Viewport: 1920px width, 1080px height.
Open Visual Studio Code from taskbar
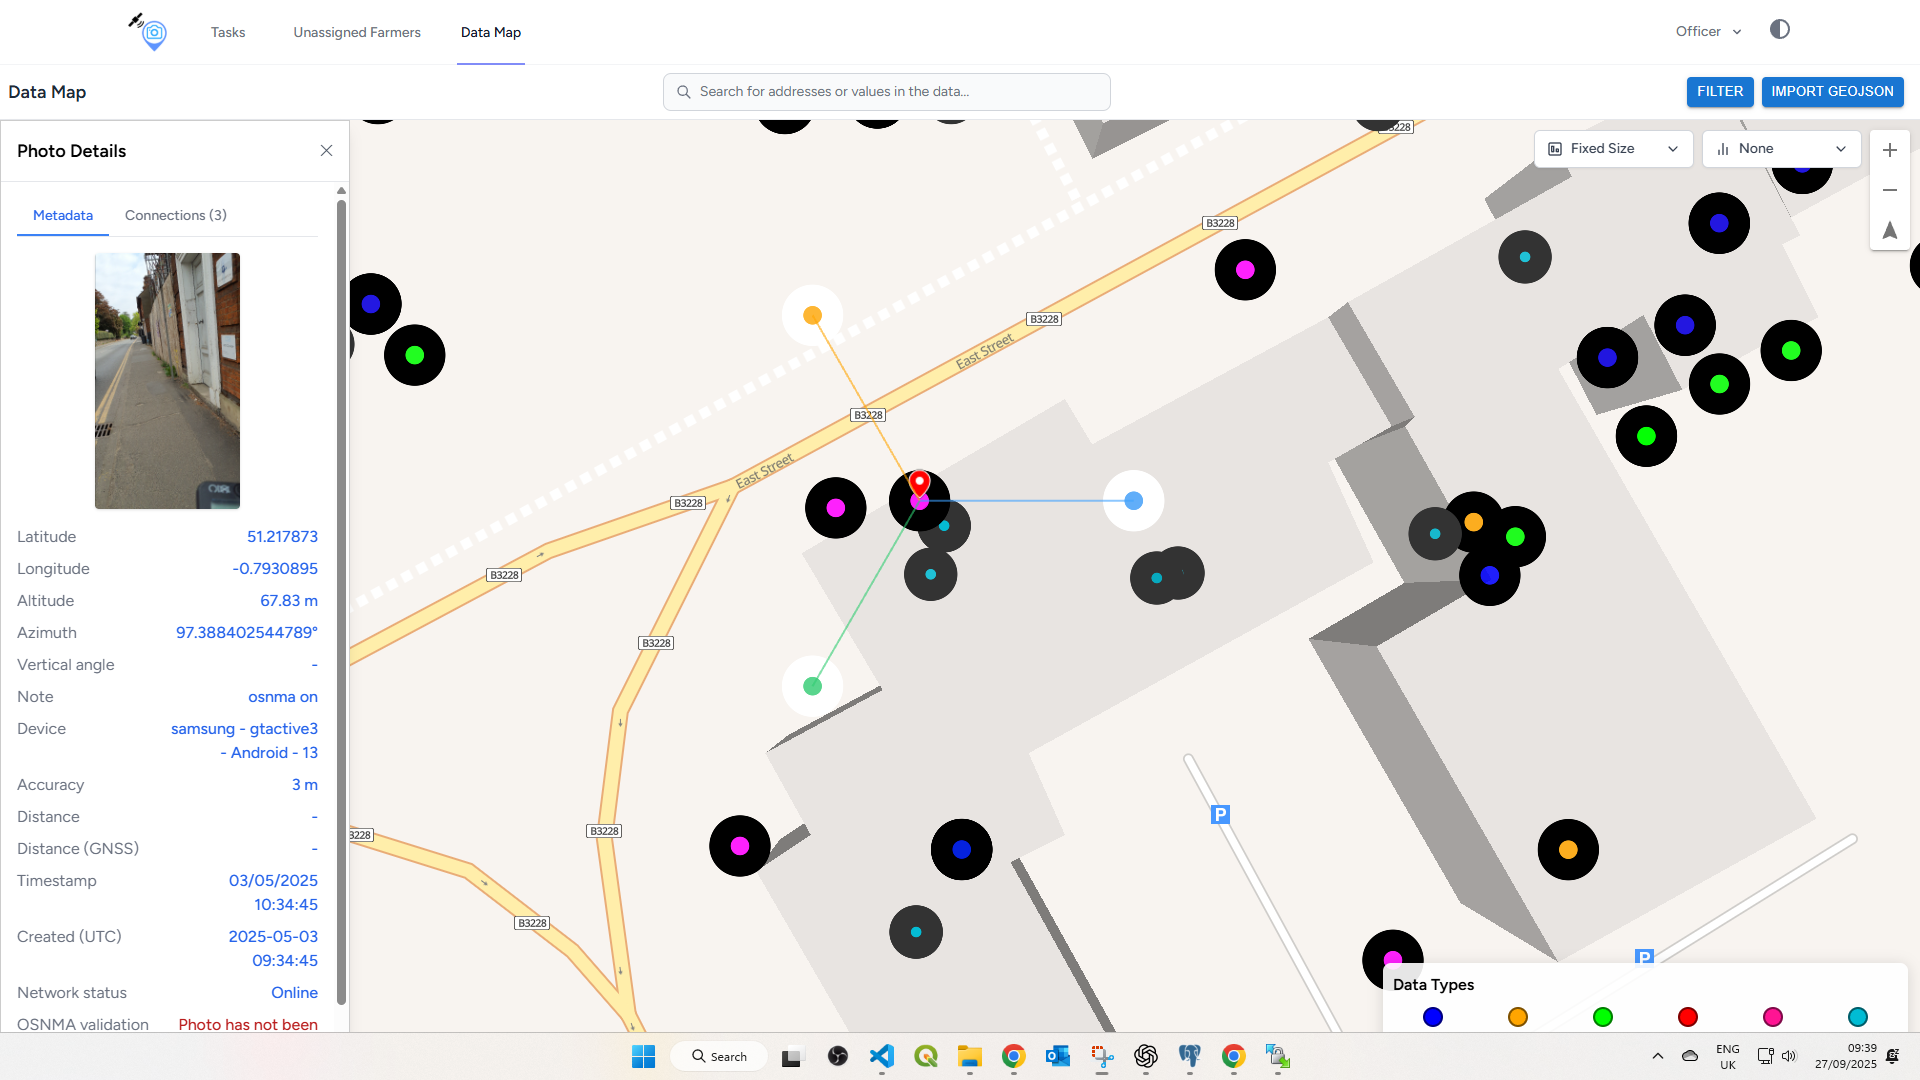coord(881,1056)
